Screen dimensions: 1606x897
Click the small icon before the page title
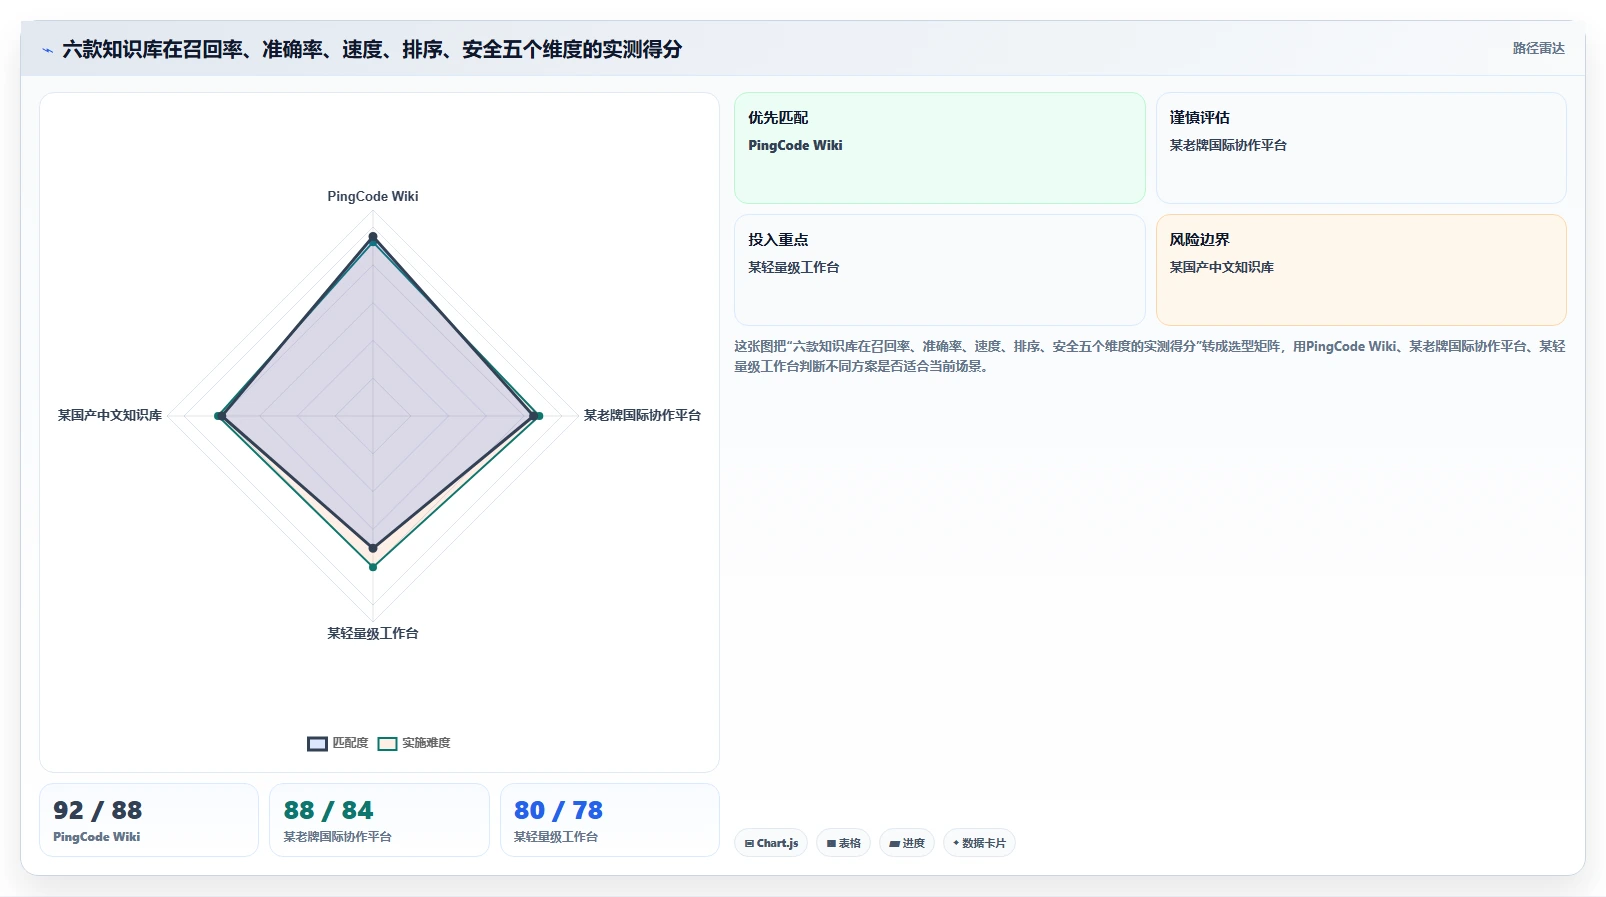click(47, 49)
